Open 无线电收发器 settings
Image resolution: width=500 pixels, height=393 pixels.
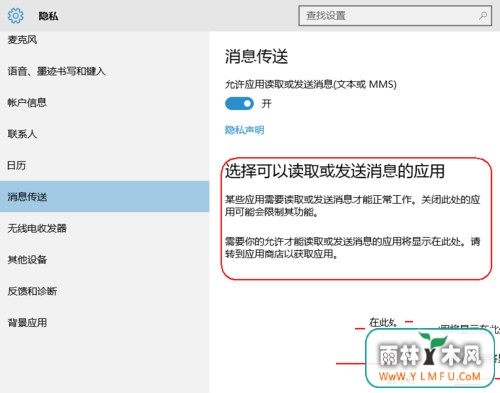pos(37,228)
